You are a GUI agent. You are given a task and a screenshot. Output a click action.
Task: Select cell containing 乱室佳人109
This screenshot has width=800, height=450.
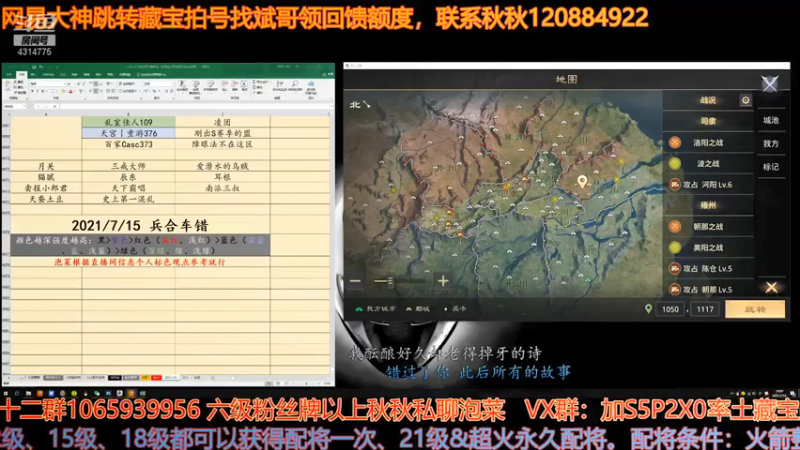(129, 122)
